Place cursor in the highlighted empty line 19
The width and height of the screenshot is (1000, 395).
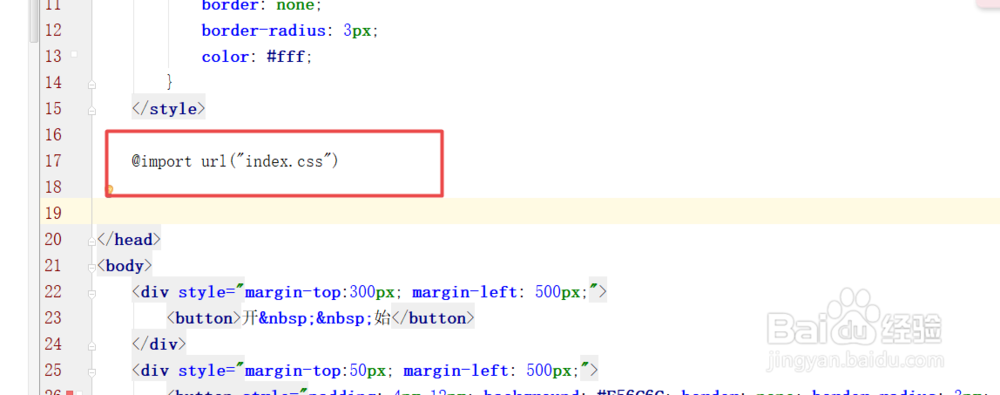coord(547,211)
